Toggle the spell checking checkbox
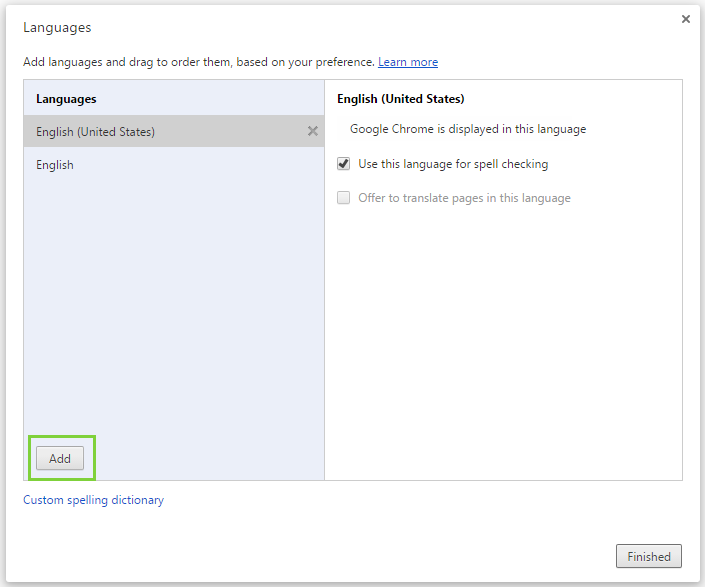The image size is (705, 587). [344, 164]
